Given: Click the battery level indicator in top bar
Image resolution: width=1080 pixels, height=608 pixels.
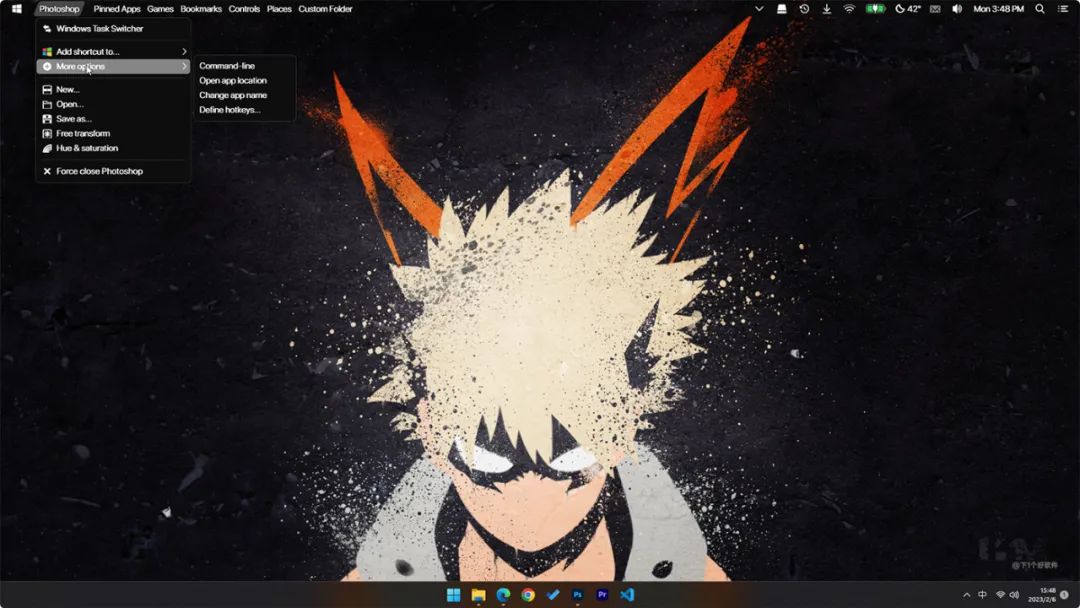Looking at the screenshot, I should [875, 9].
